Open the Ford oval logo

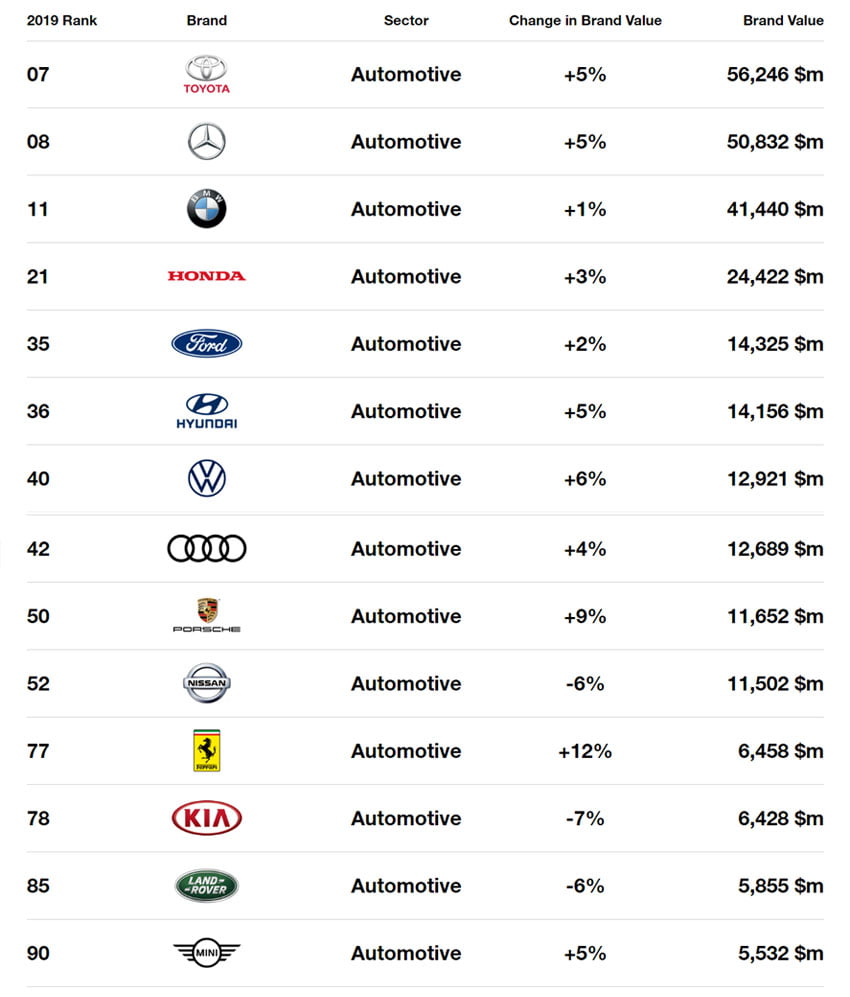pyautogui.click(x=206, y=344)
